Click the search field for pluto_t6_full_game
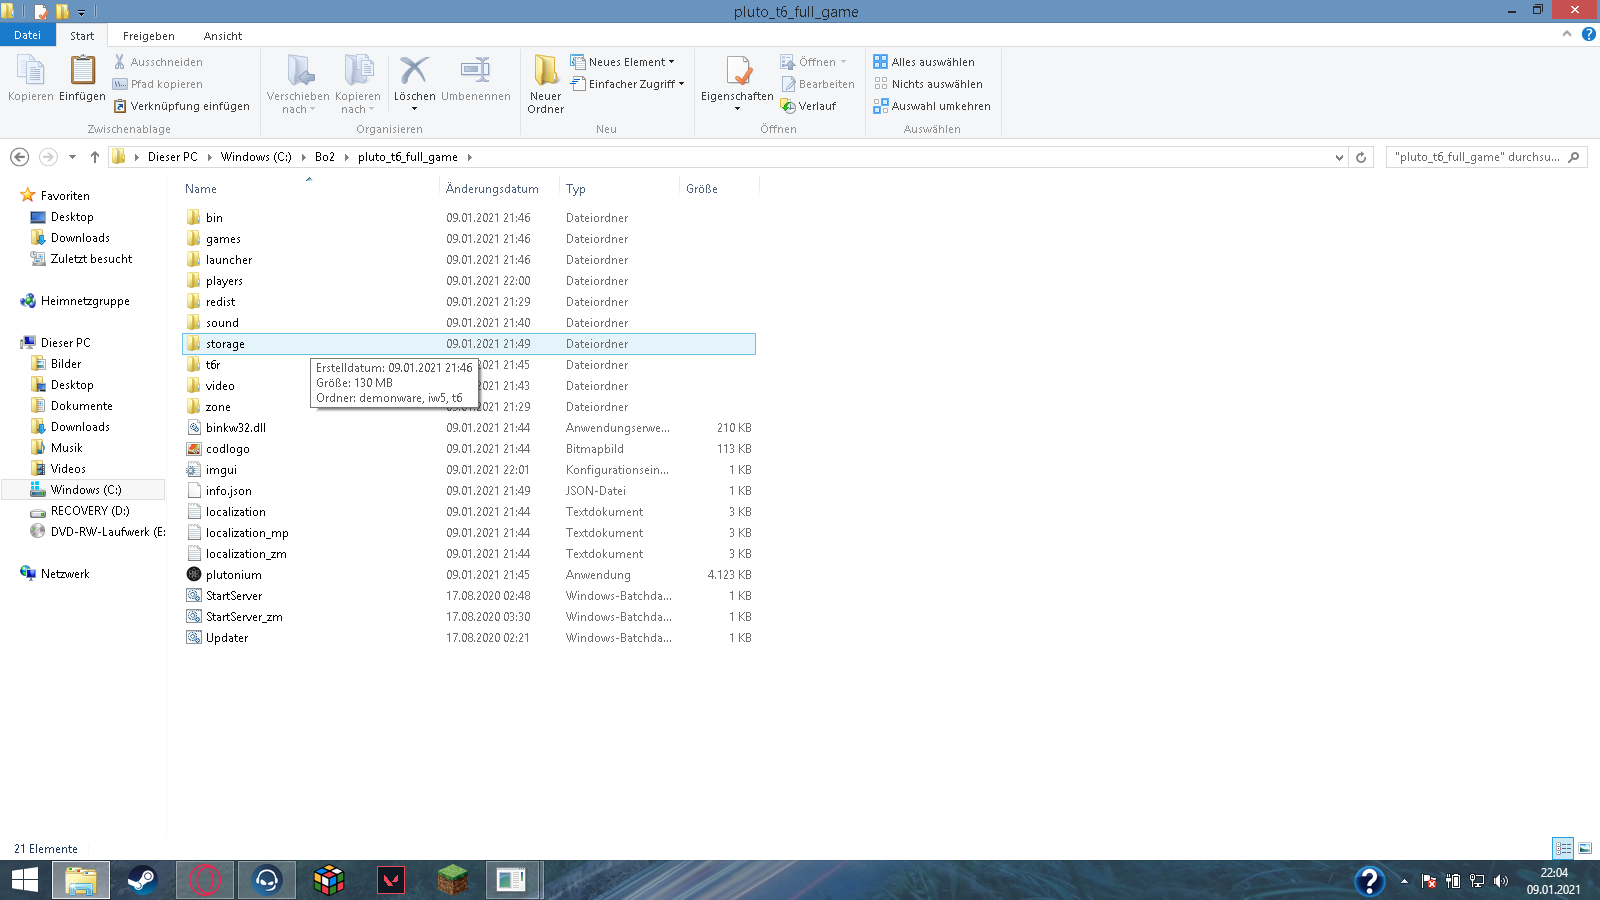The height and width of the screenshot is (900, 1600). pyautogui.click(x=1476, y=157)
